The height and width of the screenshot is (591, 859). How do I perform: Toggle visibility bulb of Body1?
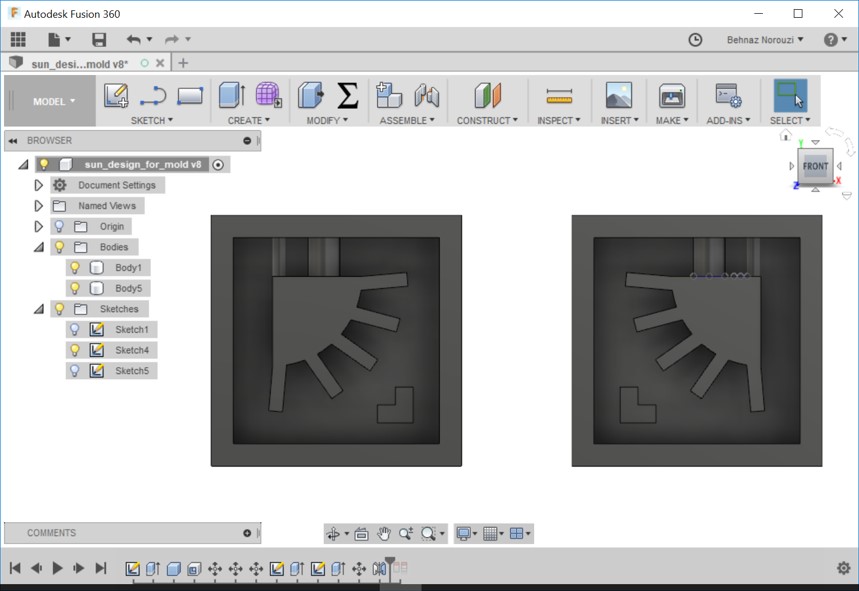[75, 267]
